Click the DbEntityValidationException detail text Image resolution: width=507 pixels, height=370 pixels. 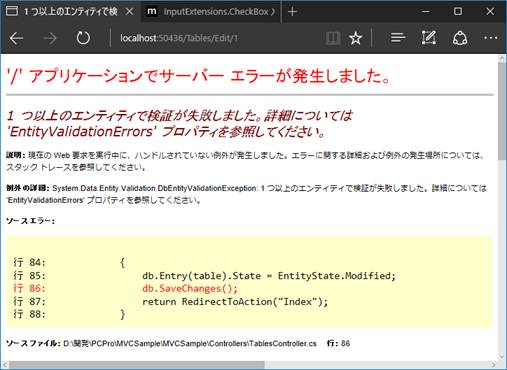(246, 194)
